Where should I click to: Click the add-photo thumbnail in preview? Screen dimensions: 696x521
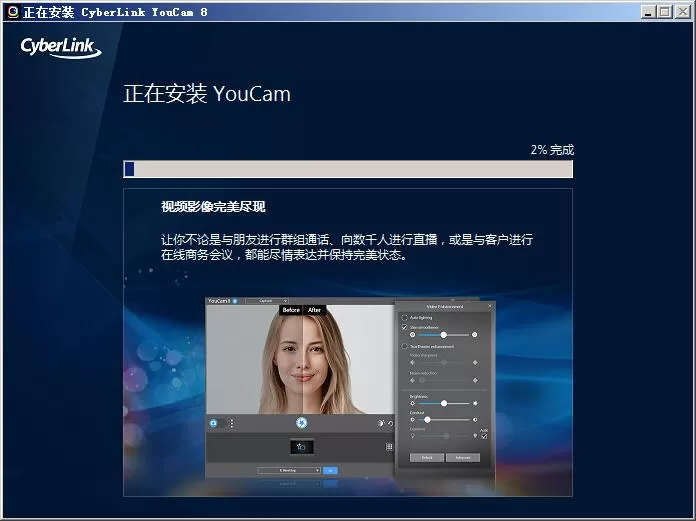tap(301, 447)
